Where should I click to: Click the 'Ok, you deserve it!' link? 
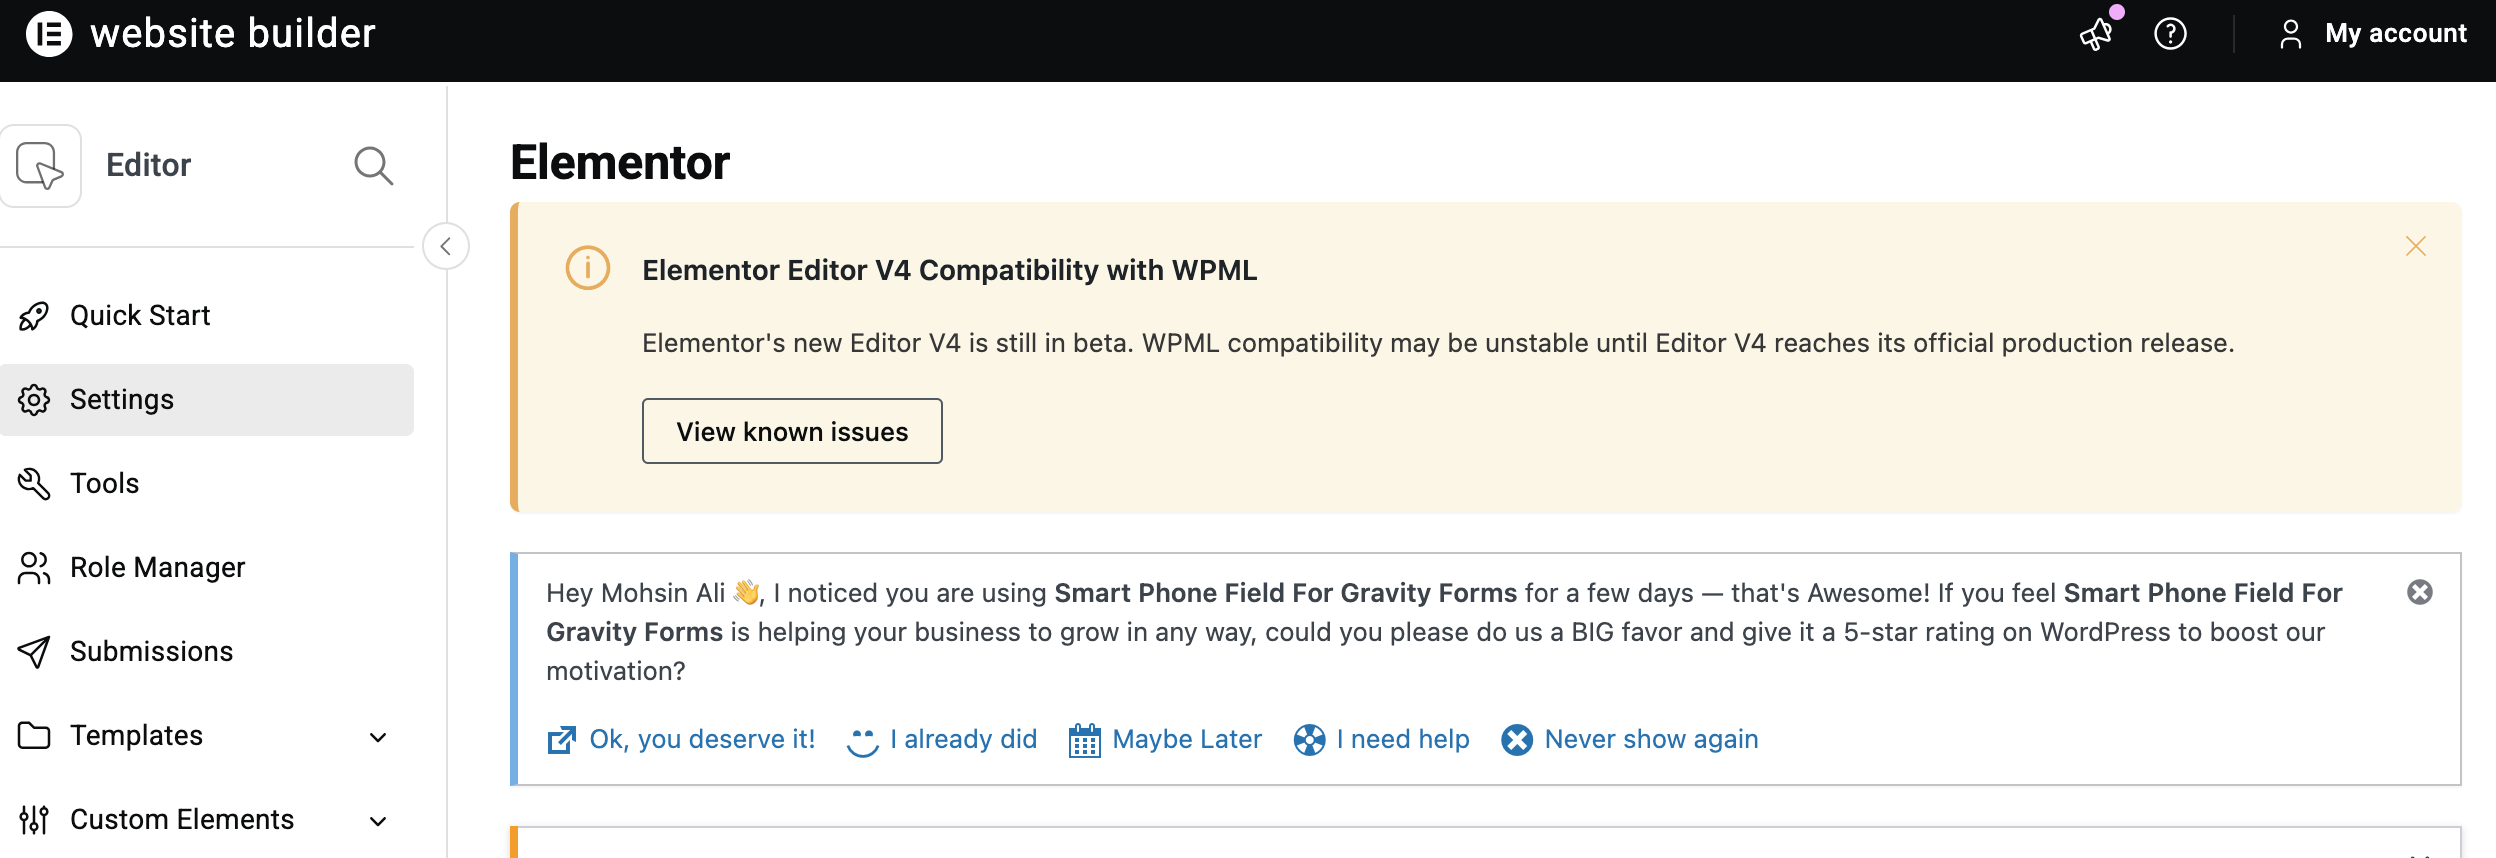tap(701, 740)
